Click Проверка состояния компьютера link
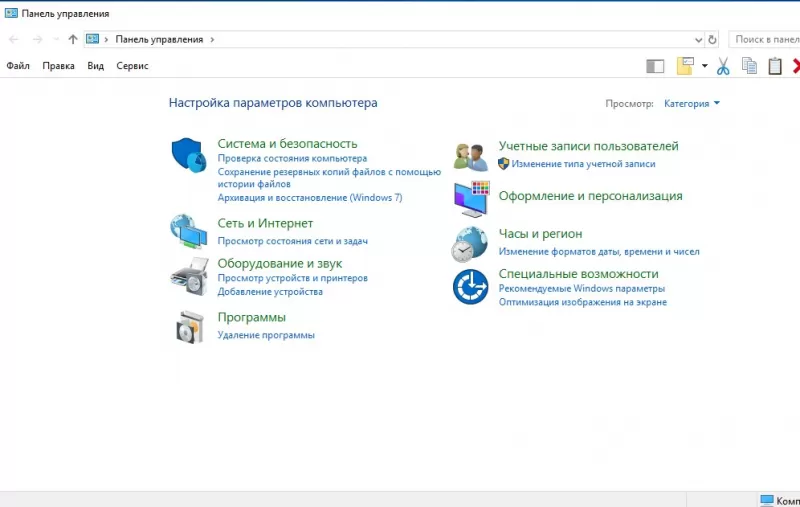Viewport: 800px width, 507px height. (x=292, y=159)
